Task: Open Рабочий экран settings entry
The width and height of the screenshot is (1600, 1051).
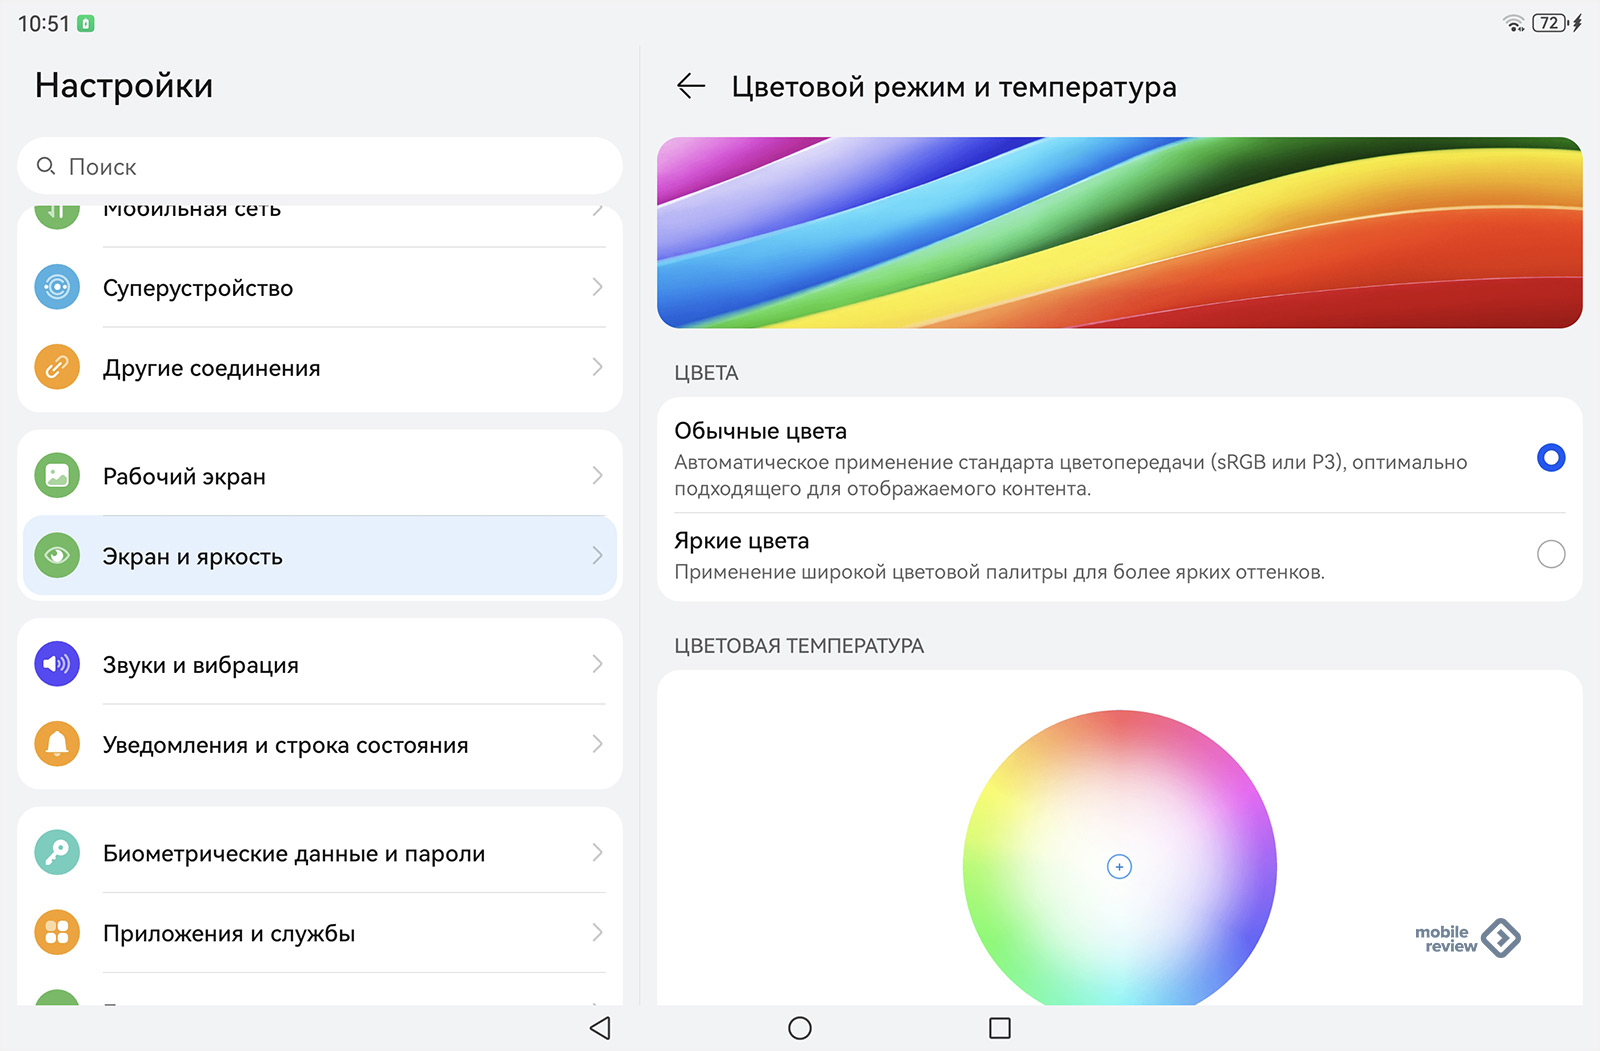Action: (x=184, y=477)
